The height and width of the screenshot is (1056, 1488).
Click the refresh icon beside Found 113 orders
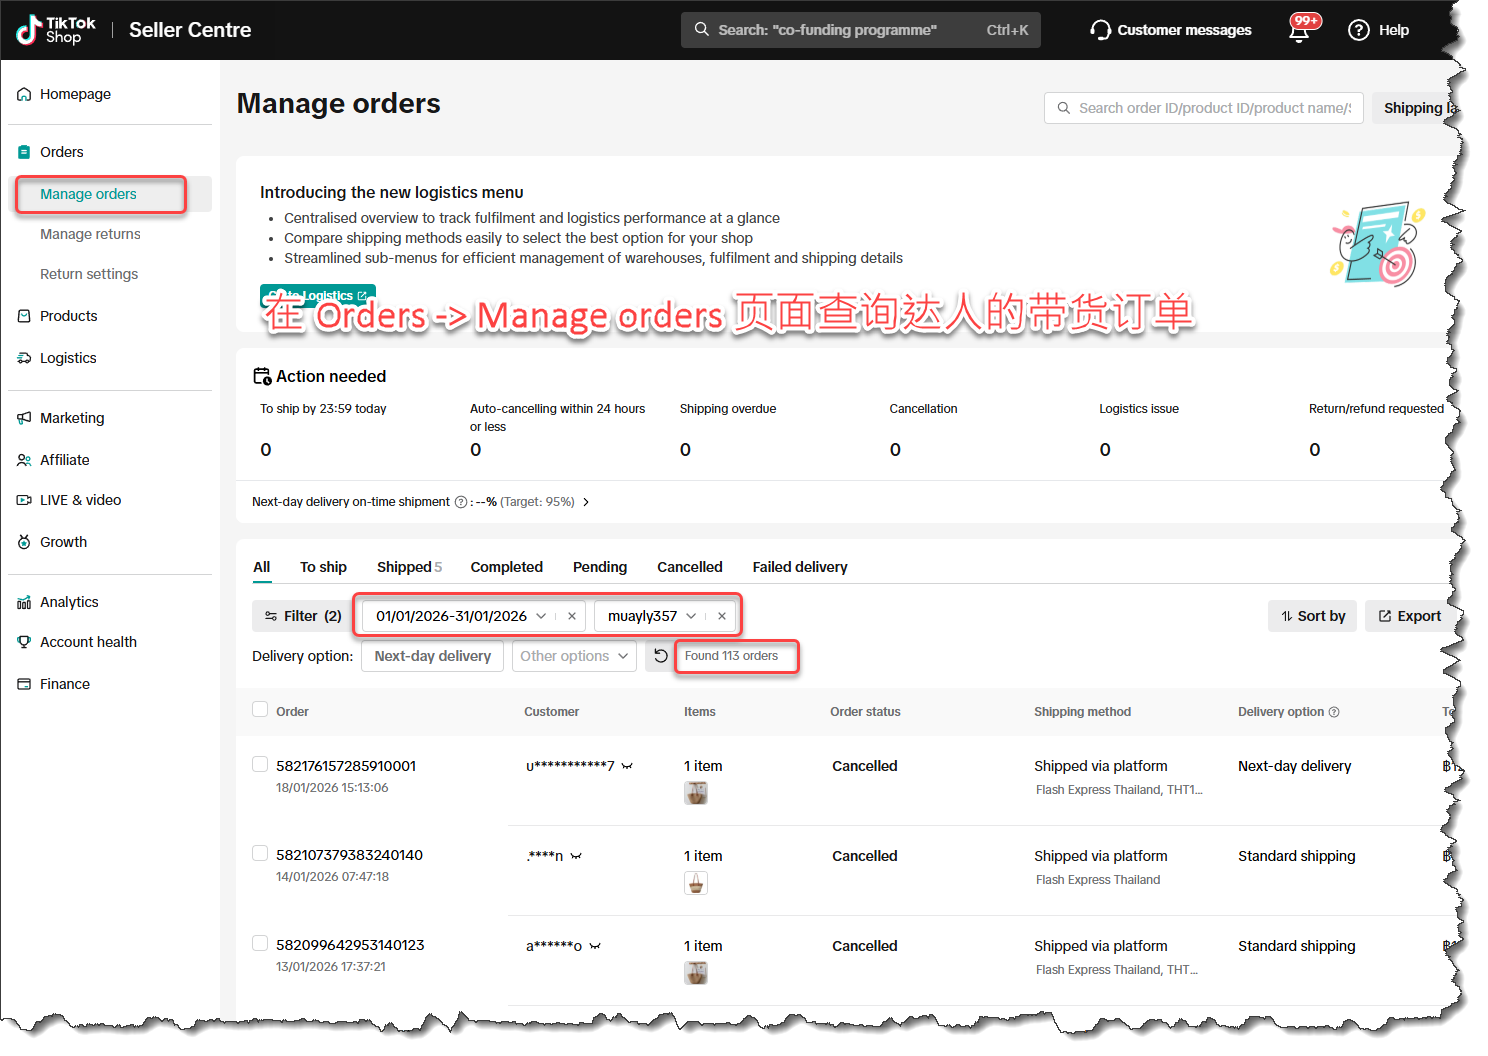[x=660, y=656]
